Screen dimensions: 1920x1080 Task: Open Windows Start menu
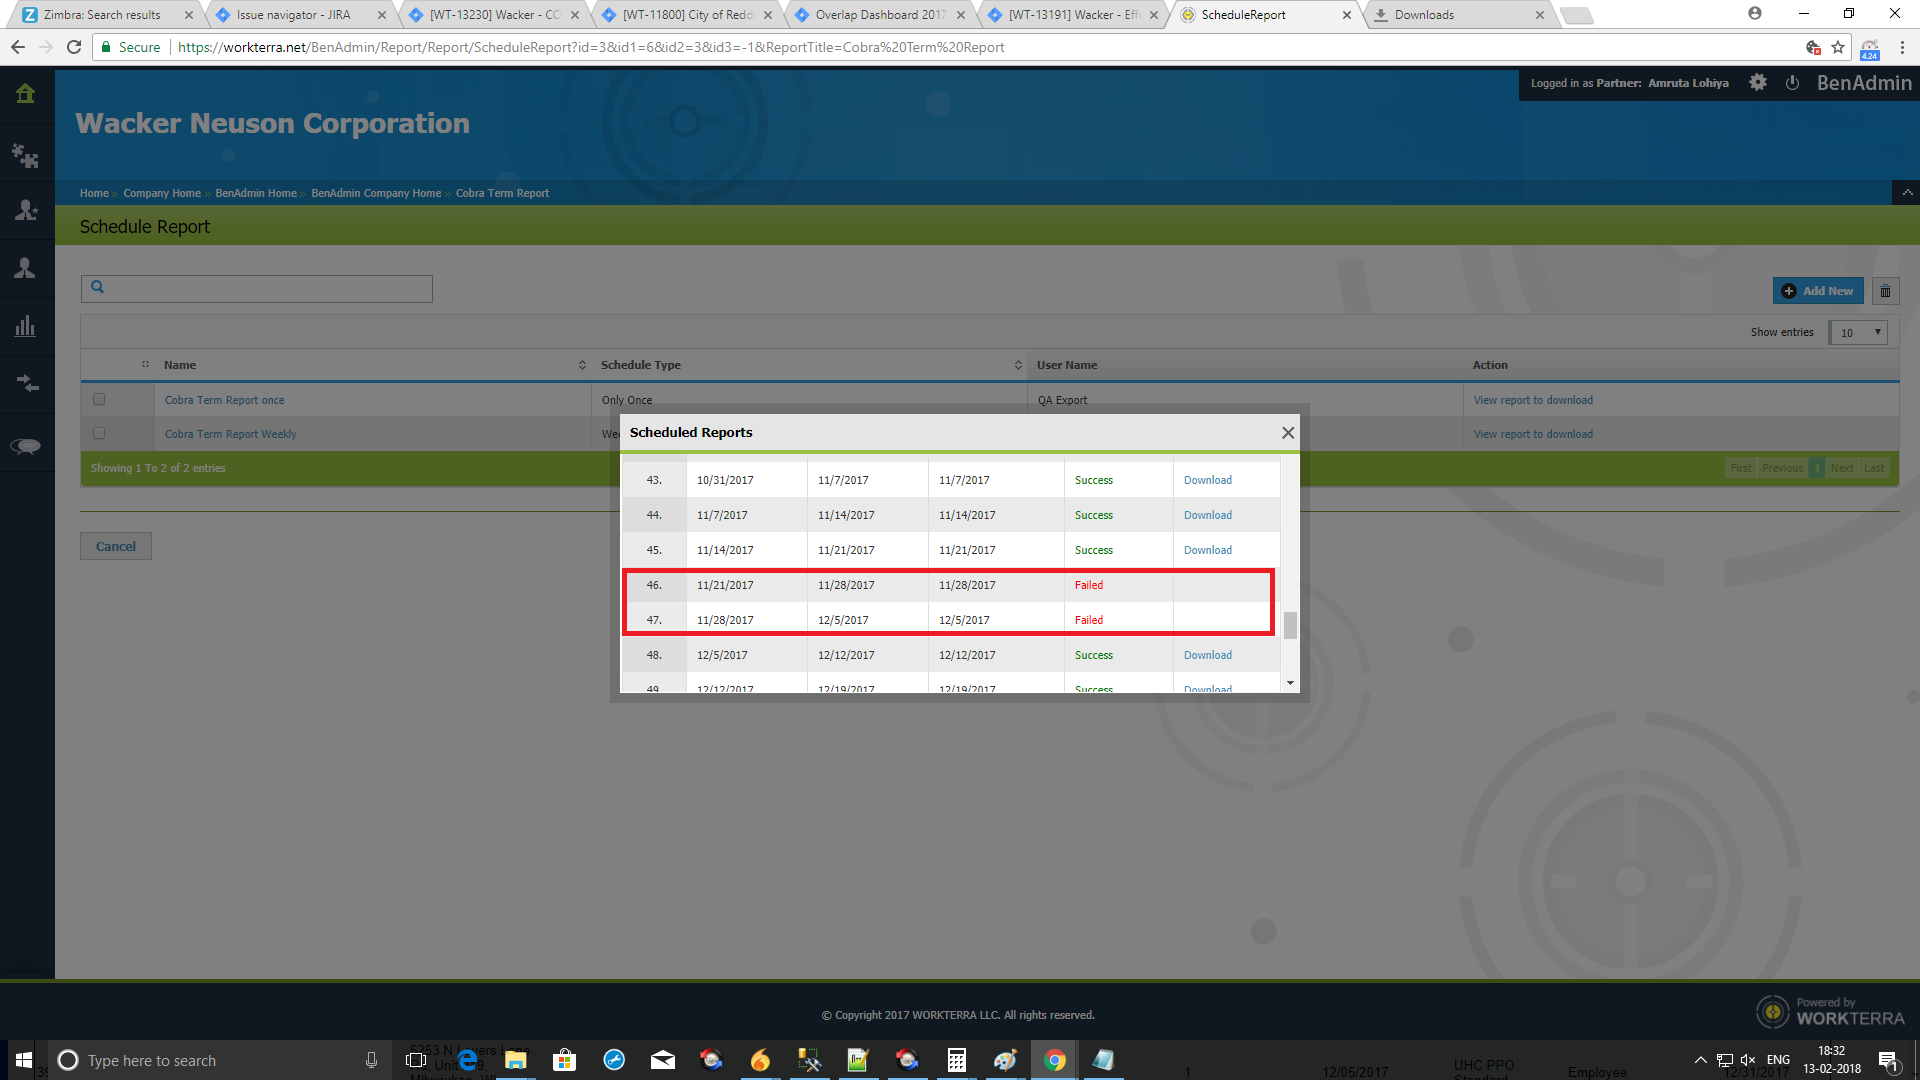click(23, 1060)
